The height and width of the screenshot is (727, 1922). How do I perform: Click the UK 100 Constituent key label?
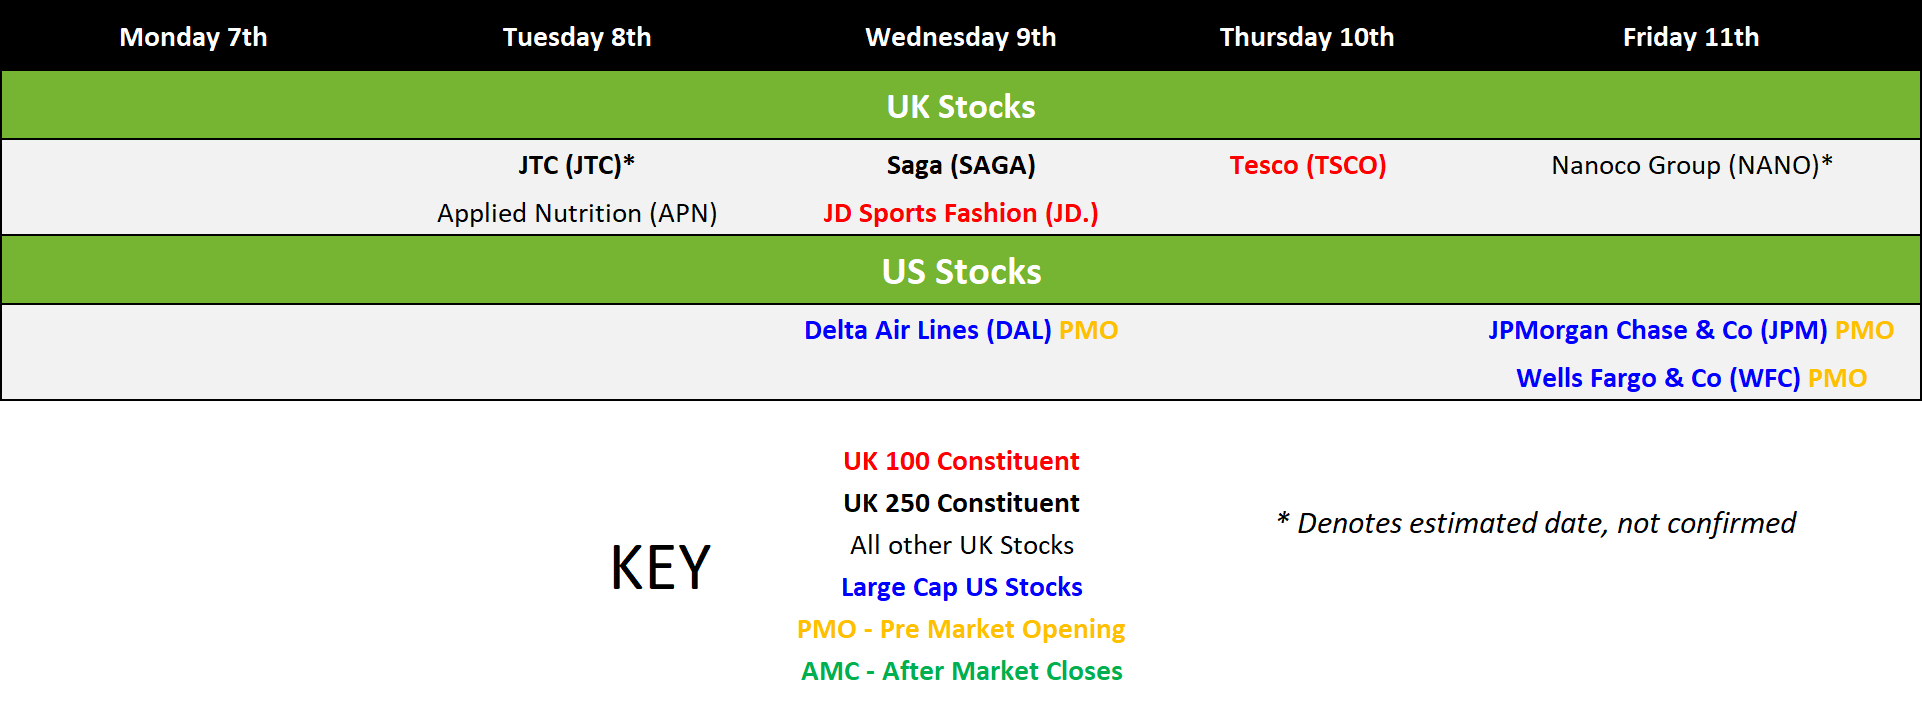point(960,461)
